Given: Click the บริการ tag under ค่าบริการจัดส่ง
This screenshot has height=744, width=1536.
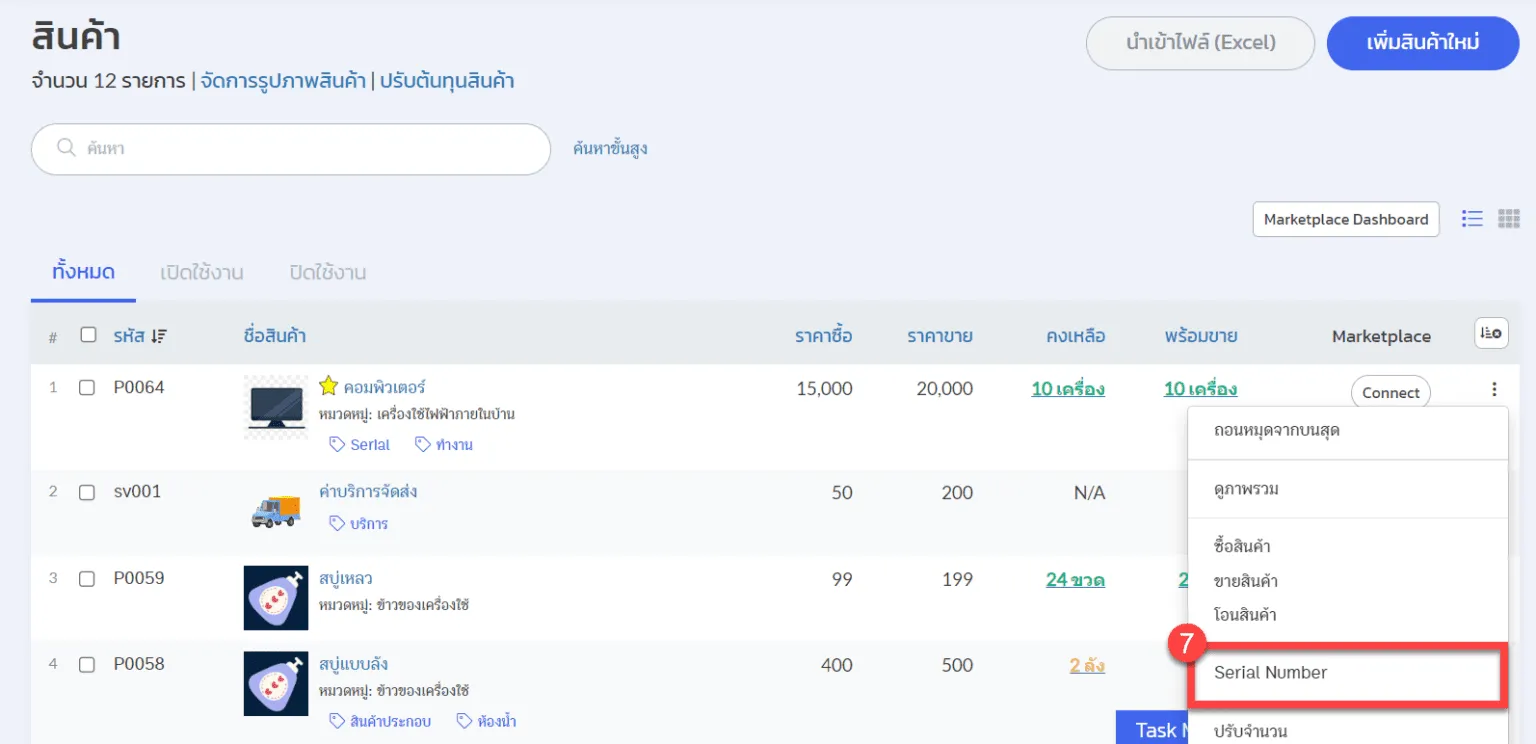Looking at the screenshot, I should [x=359, y=524].
